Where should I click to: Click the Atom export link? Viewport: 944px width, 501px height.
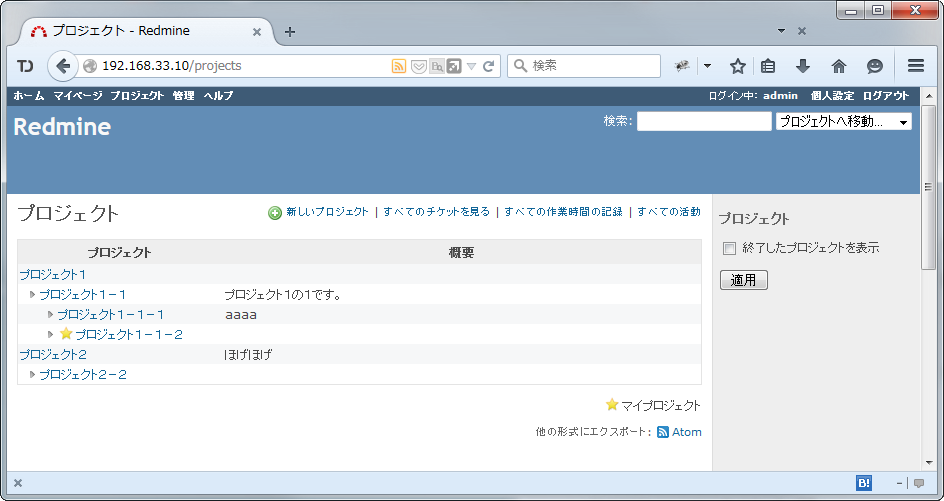[x=686, y=432]
